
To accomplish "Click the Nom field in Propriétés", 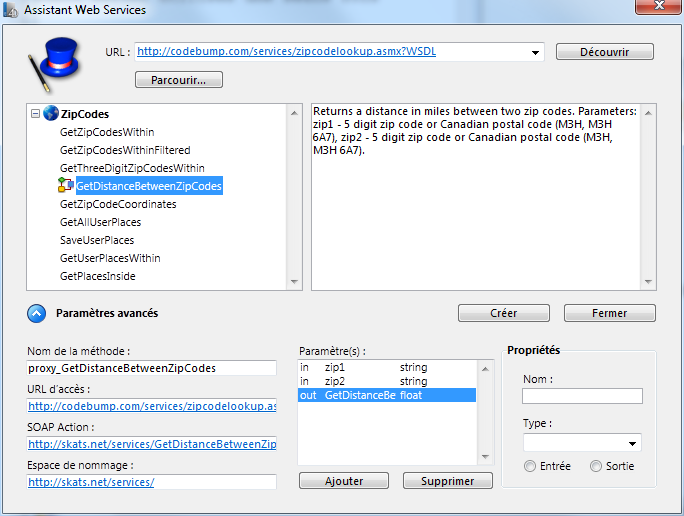I will (582, 396).
